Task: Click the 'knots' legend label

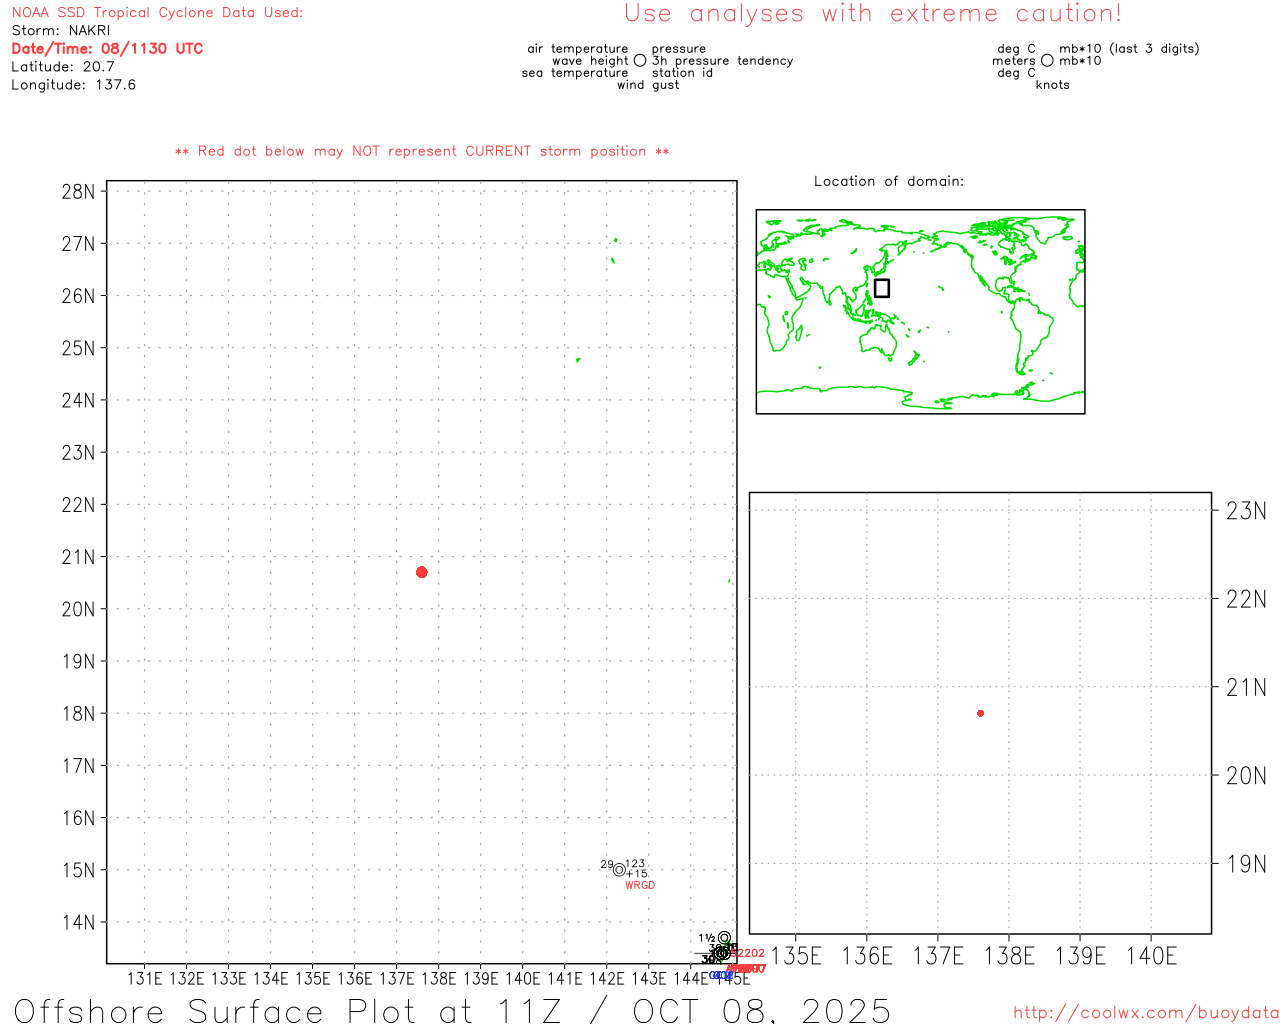Action: (x=1053, y=85)
